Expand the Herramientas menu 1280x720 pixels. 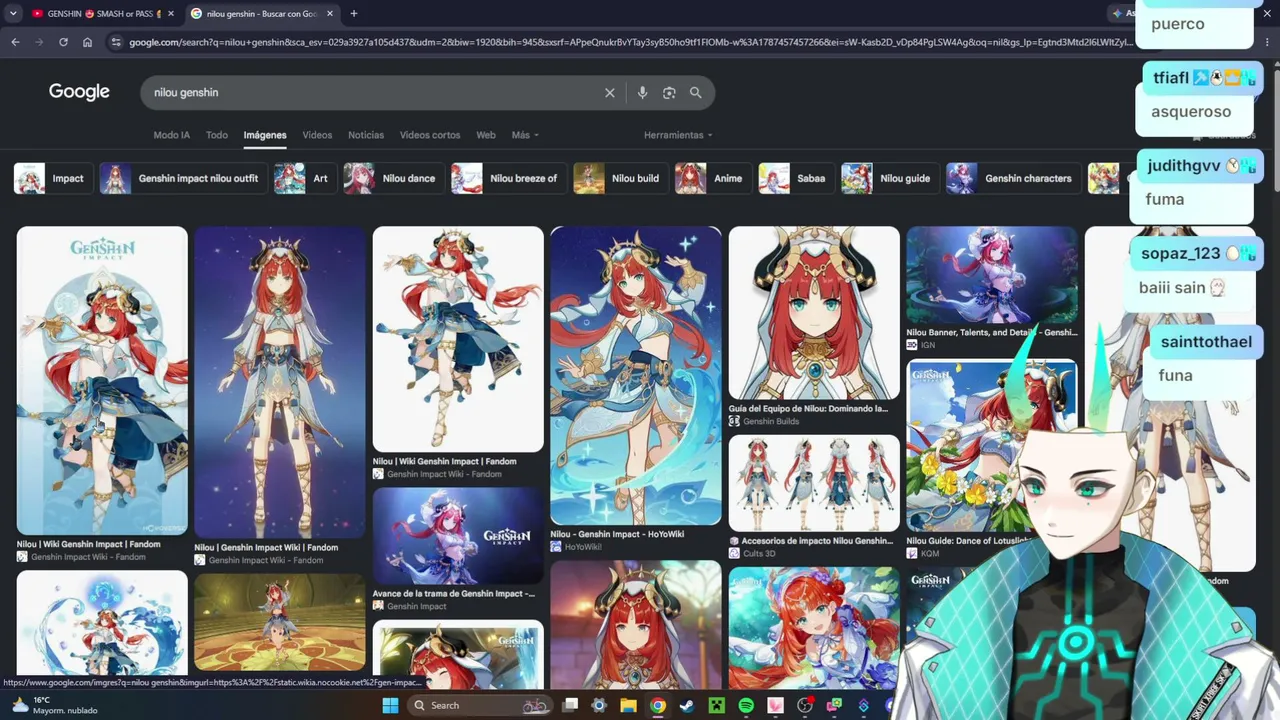[x=678, y=135]
